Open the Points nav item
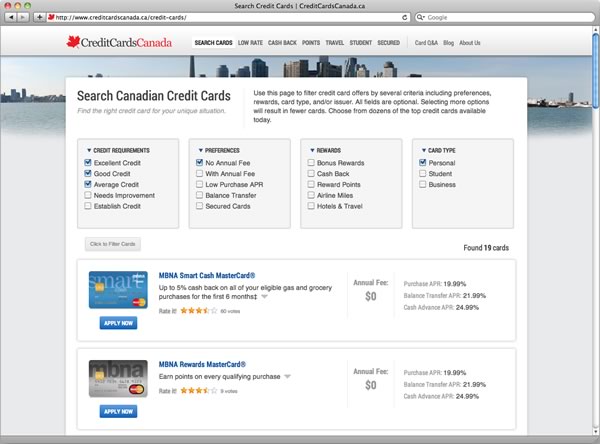This screenshot has width=600, height=444. (311, 42)
